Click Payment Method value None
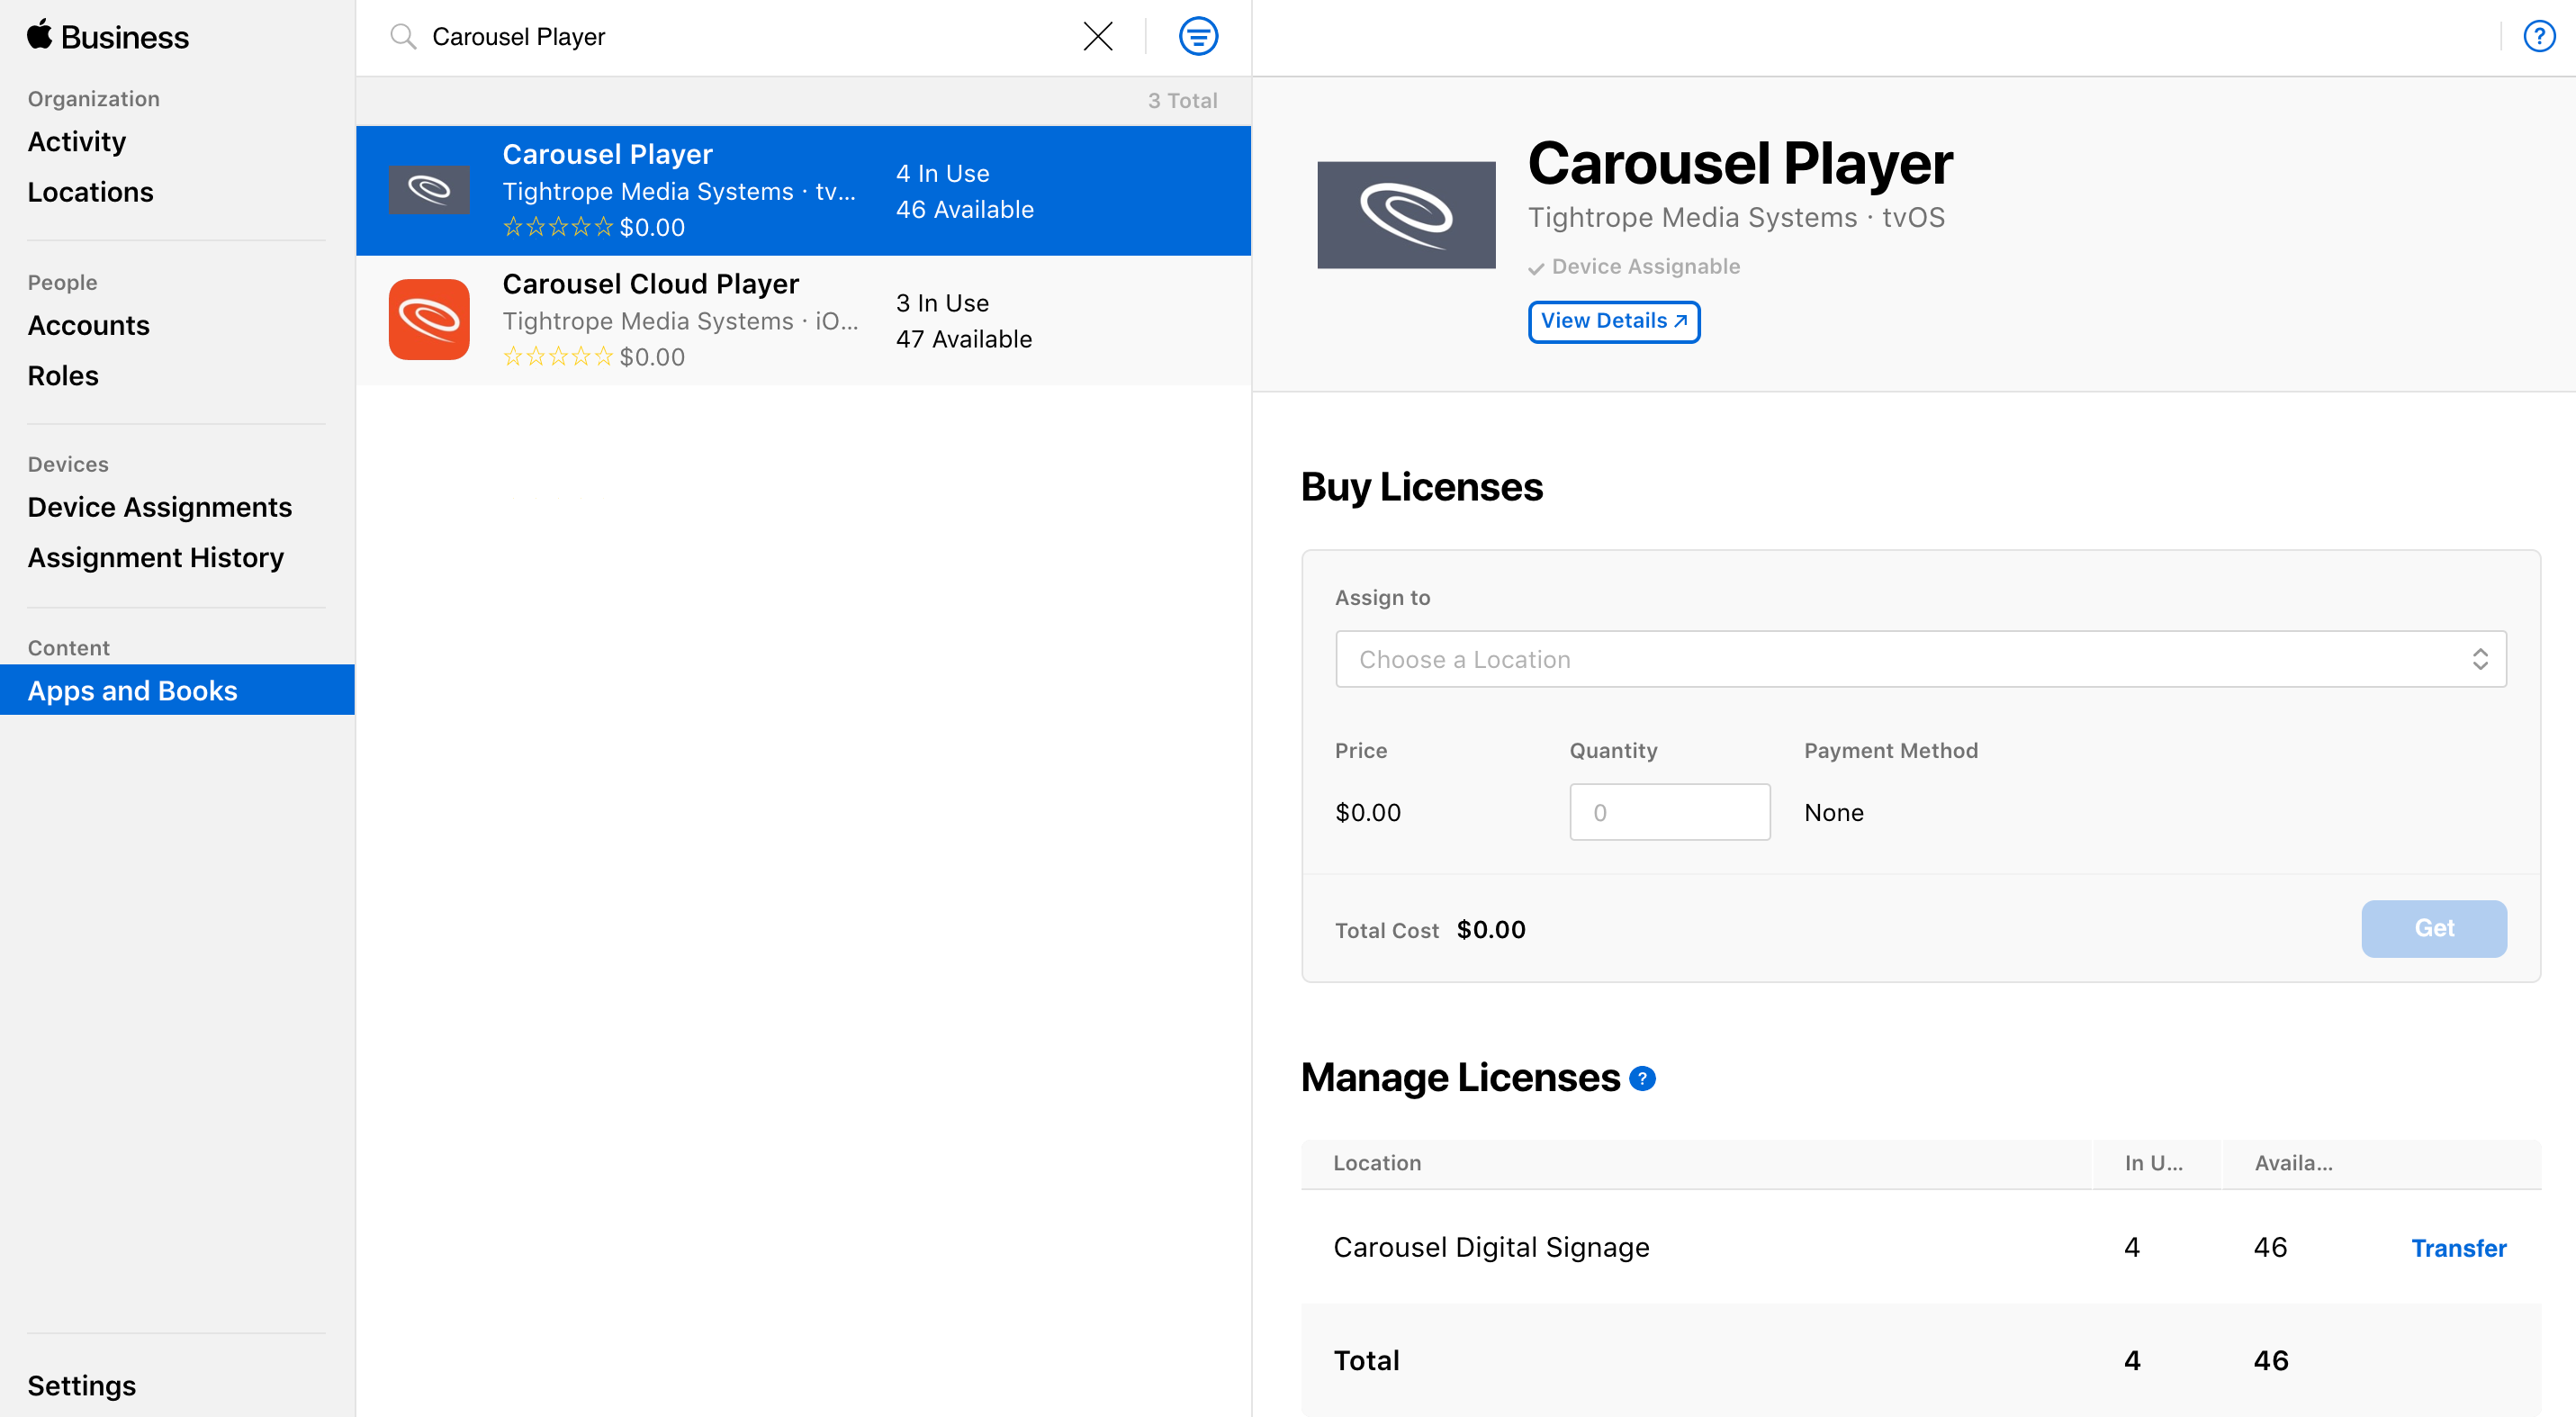 [1834, 812]
